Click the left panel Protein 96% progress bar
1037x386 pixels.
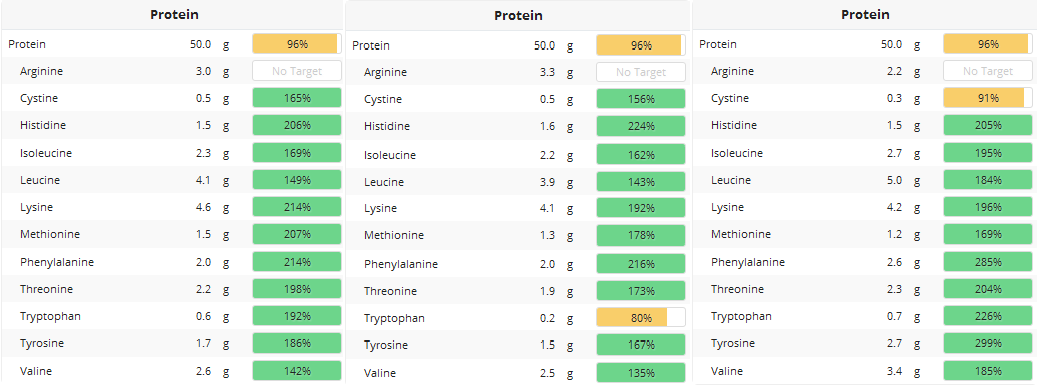pos(297,44)
